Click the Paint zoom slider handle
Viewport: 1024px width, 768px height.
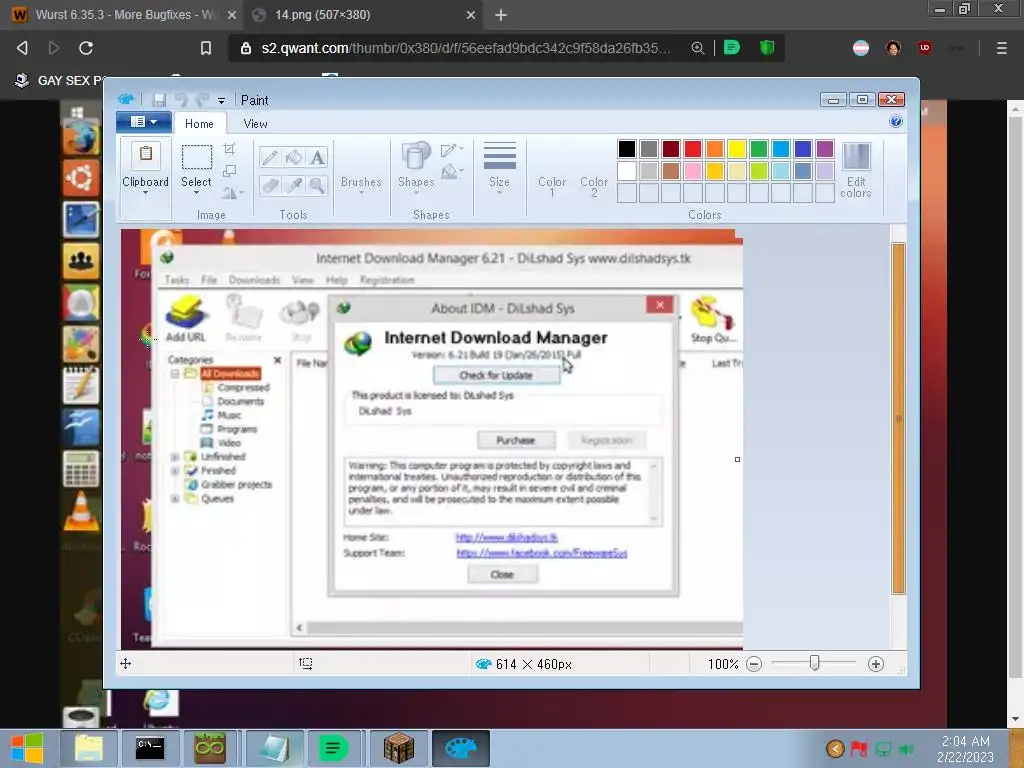click(x=814, y=664)
